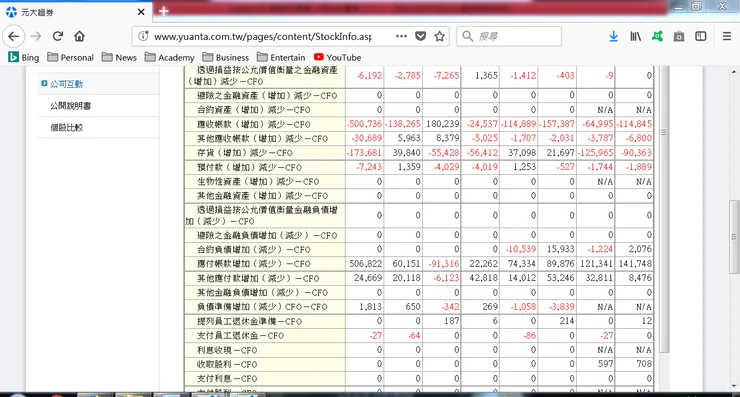
Task: Click the 搜尋 search box
Action: [509, 36]
